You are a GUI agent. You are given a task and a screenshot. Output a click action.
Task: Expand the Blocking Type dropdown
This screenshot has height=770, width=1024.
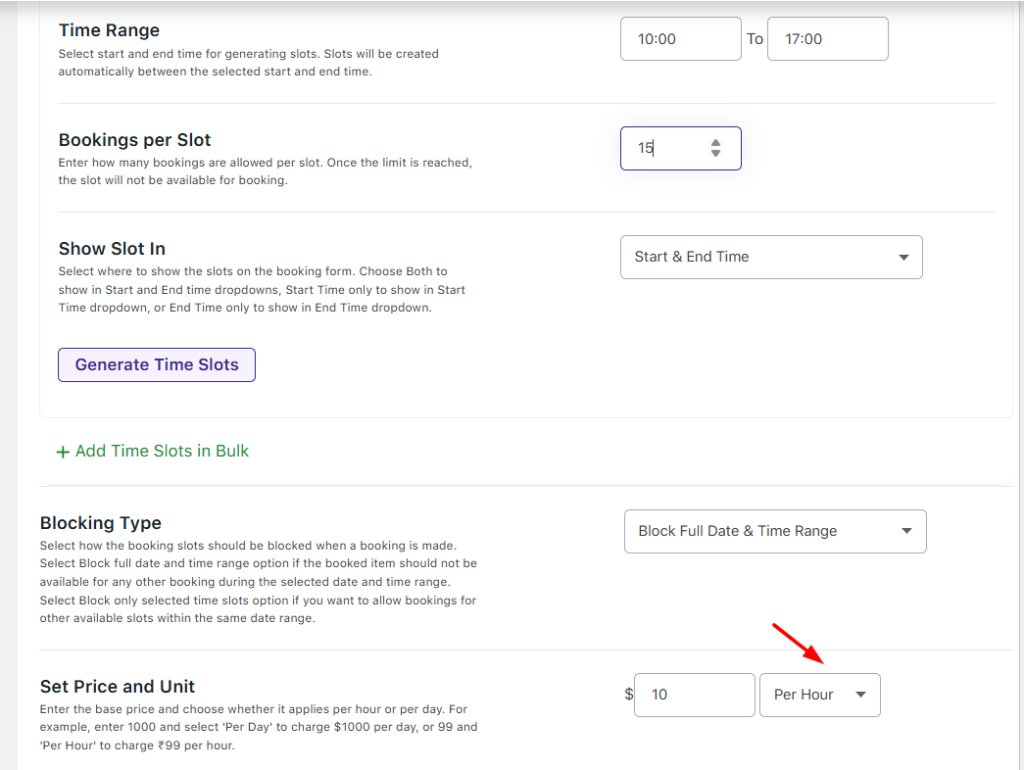[x=774, y=531]
